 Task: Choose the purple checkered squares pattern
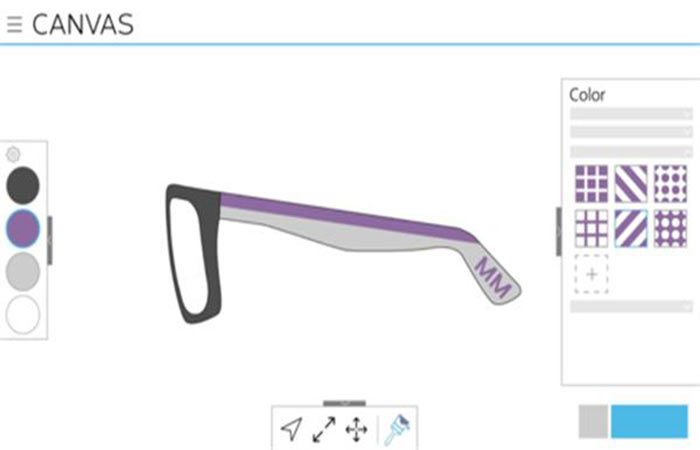coord(592,183)
